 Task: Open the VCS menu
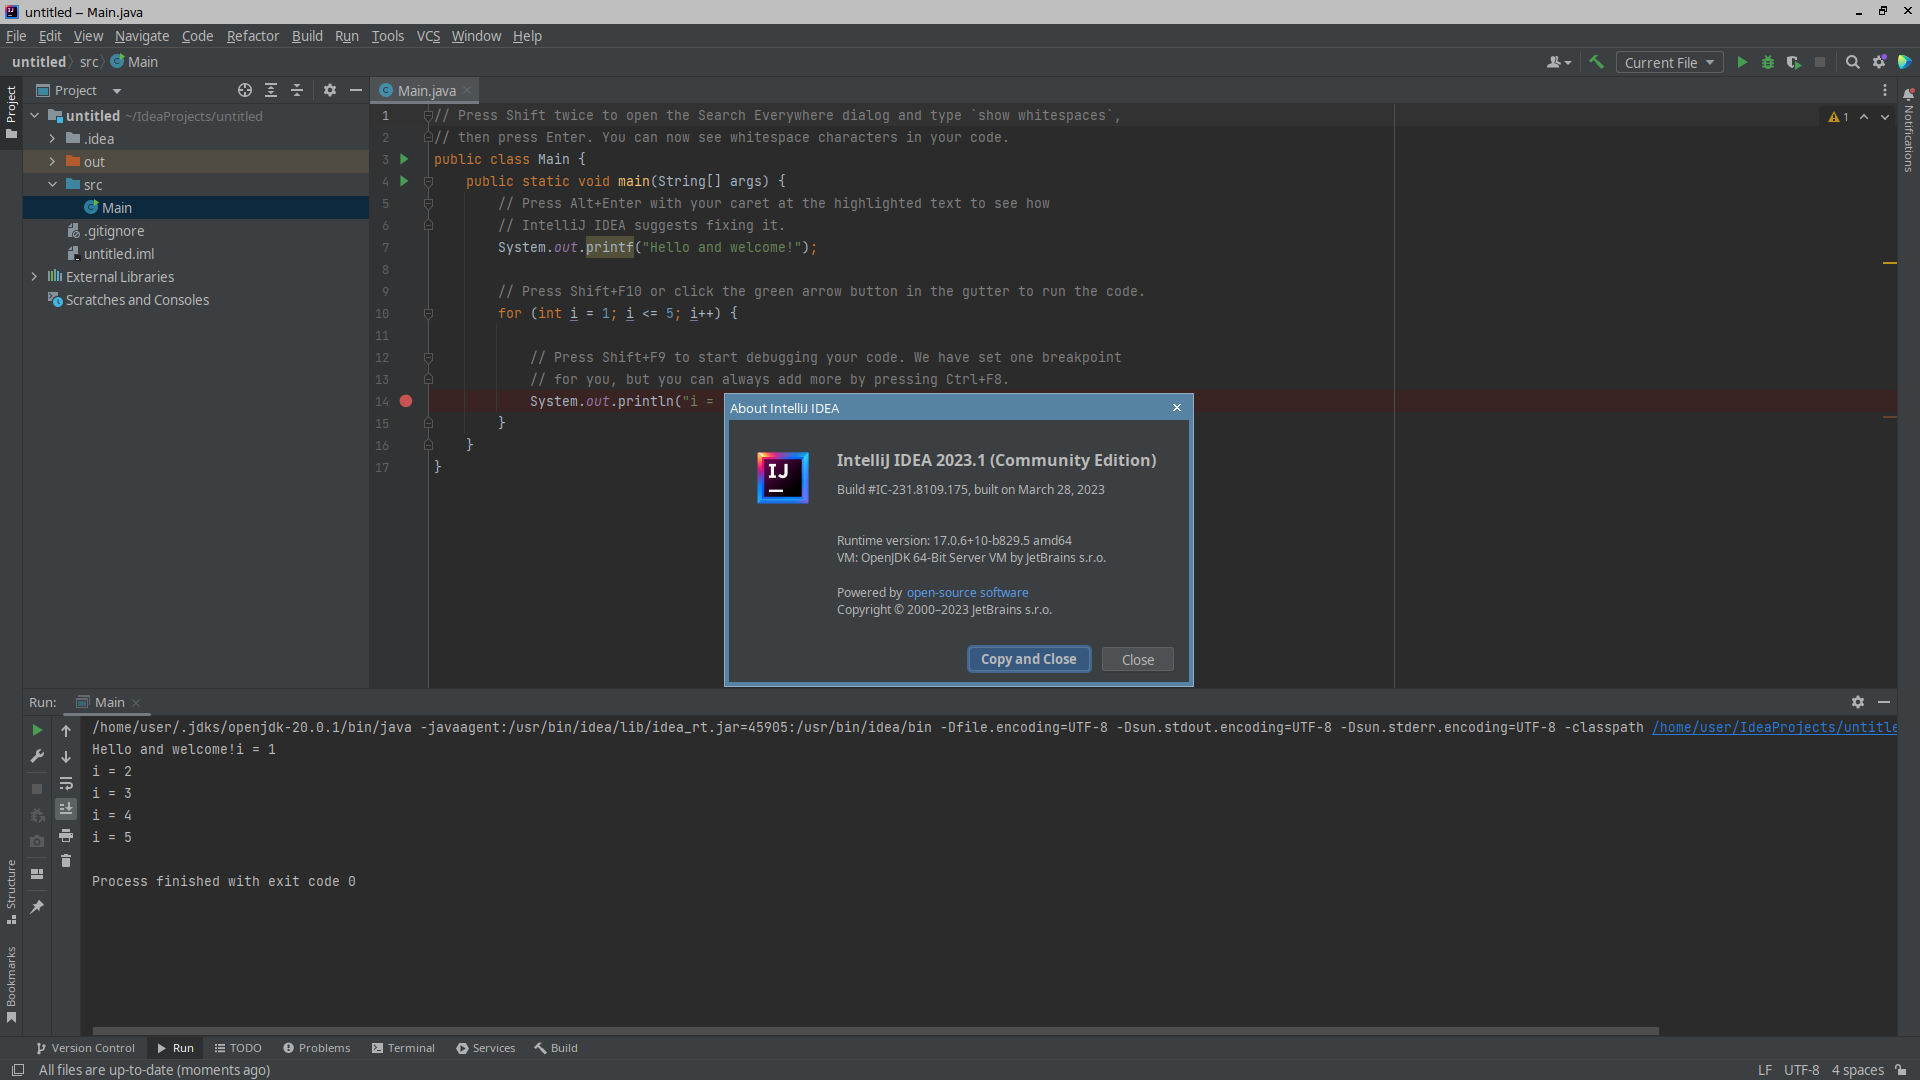[428, 36]
